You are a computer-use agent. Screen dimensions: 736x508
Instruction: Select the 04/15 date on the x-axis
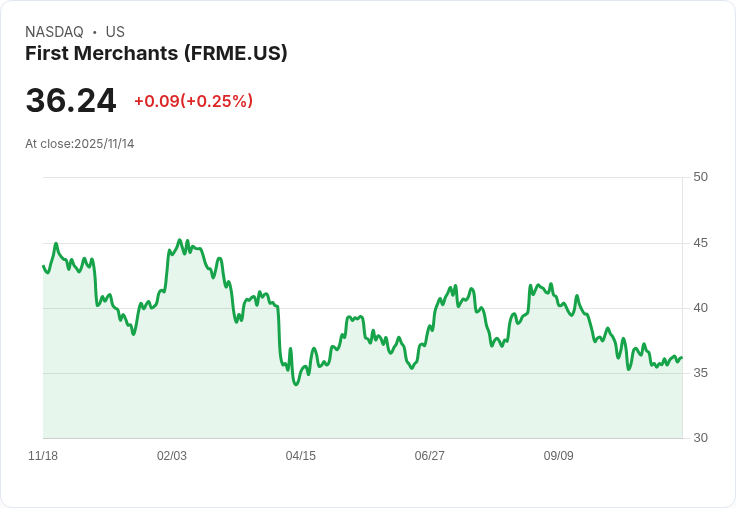[301, 456]
